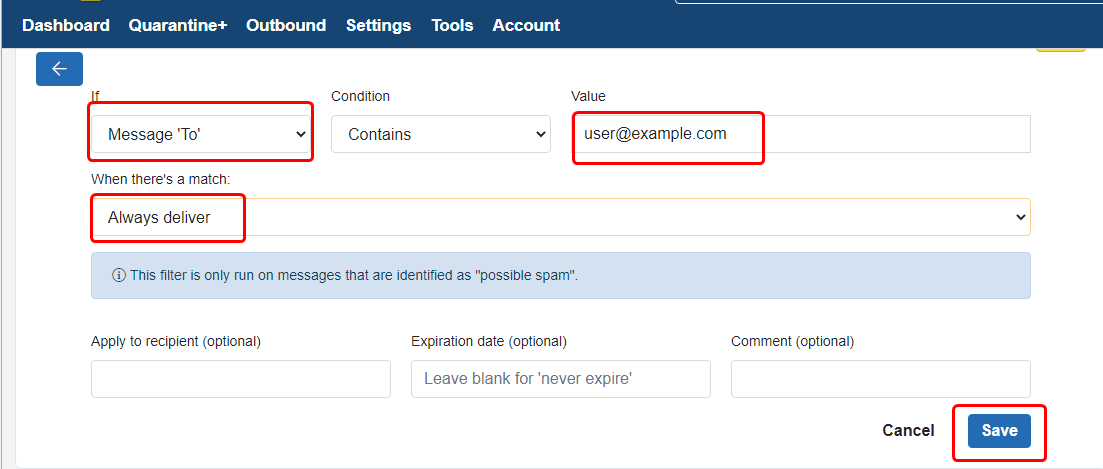Click the yellow button at top right
Viewport: 1103px width, 469px height.
pos(1060,47)
